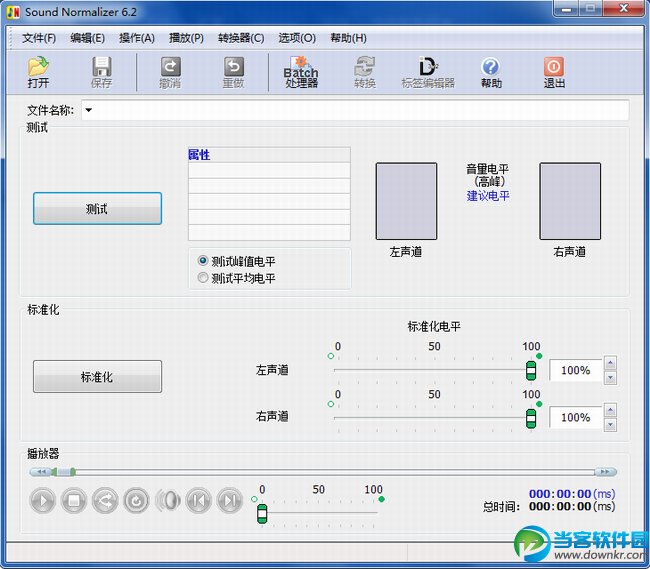This screenshot has width=650, height=569.
Task: Click the 右声道 level meter box
Action: (x=570, y=201)
